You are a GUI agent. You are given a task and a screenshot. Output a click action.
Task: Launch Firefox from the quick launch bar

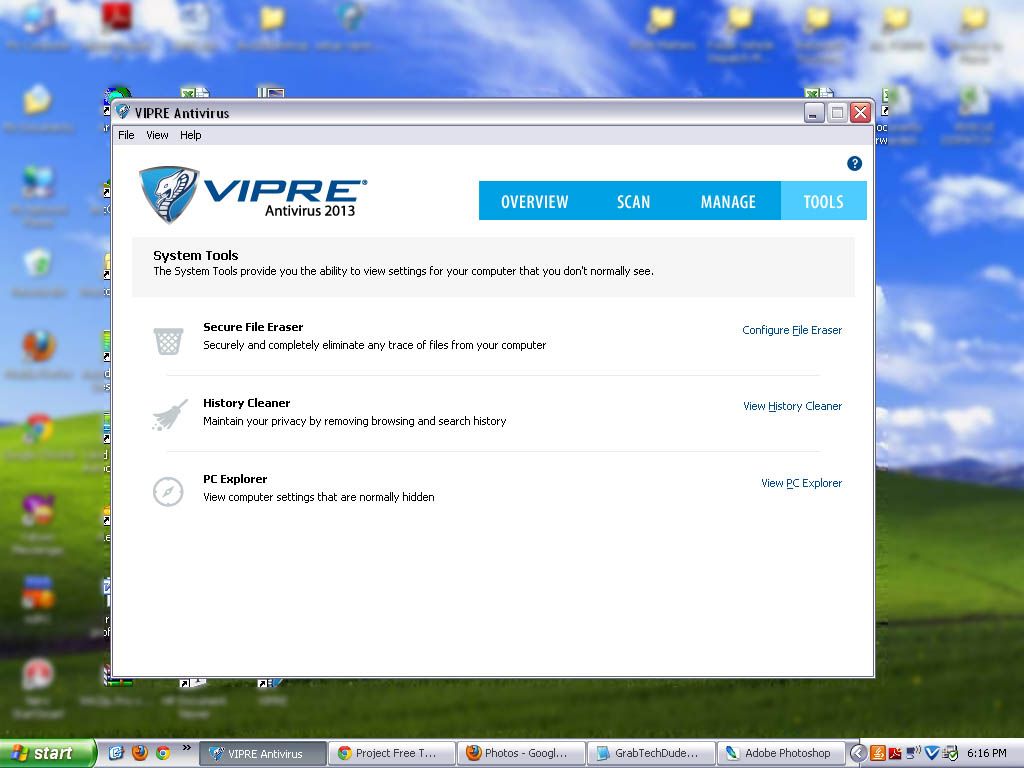(140, 753)
